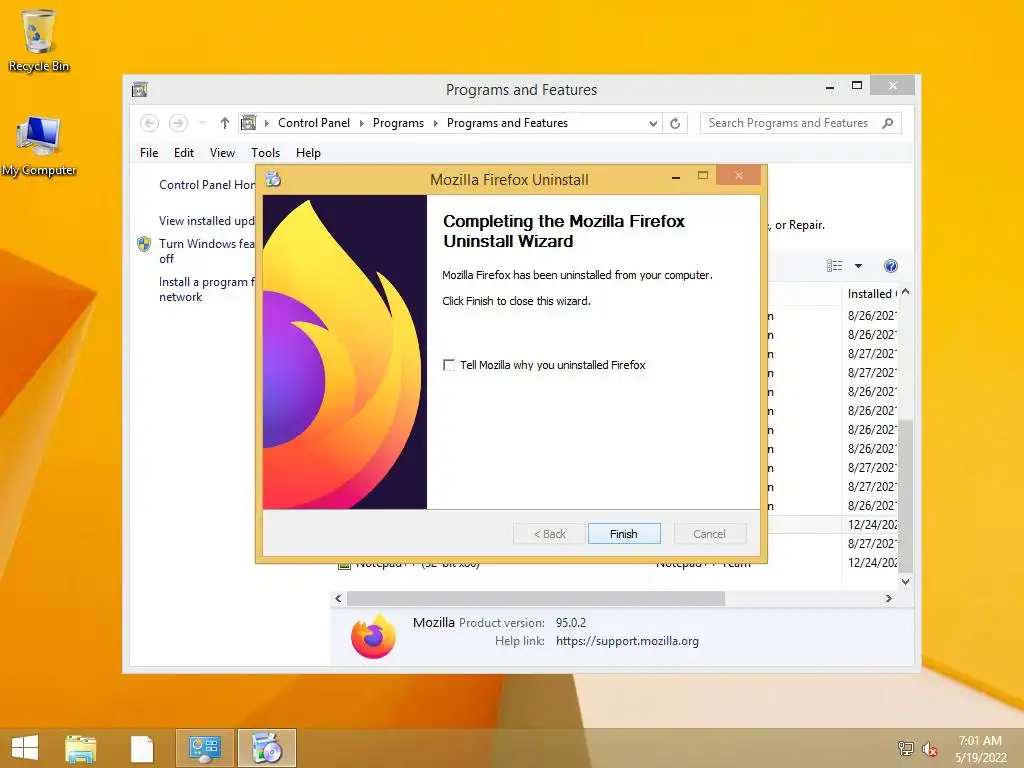Switch to Control Panel taskbar item
Image resolution: width=1024 pixels, height=768 pixels.
click(x=204, y=748)
